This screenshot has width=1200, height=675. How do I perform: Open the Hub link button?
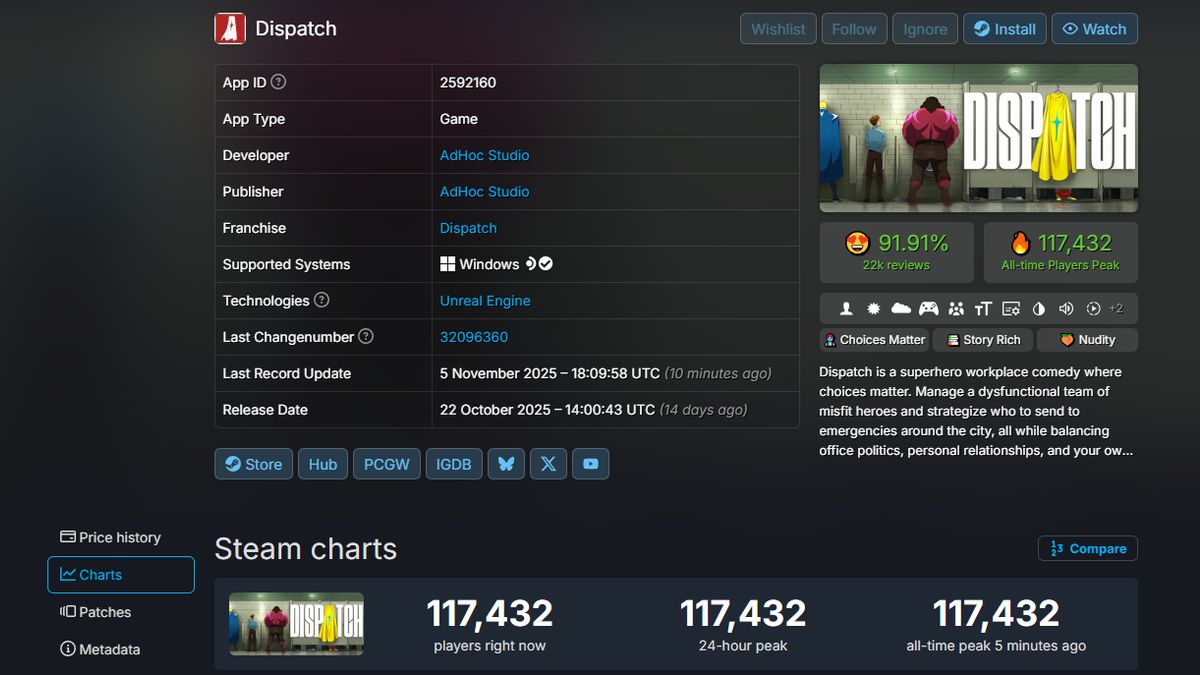[x=322, y=464]
